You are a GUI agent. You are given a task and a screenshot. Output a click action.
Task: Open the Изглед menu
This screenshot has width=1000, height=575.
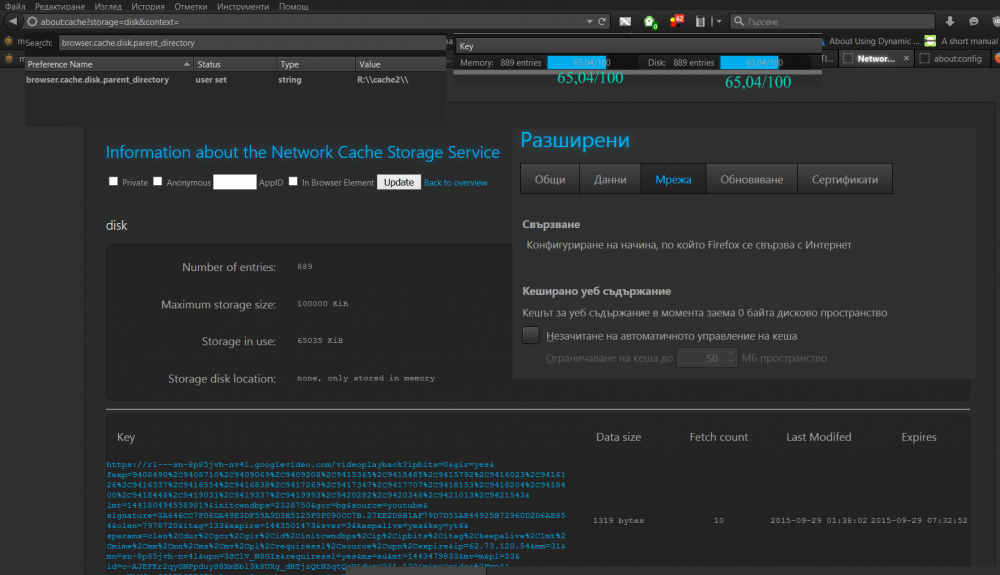pos(108,6)
